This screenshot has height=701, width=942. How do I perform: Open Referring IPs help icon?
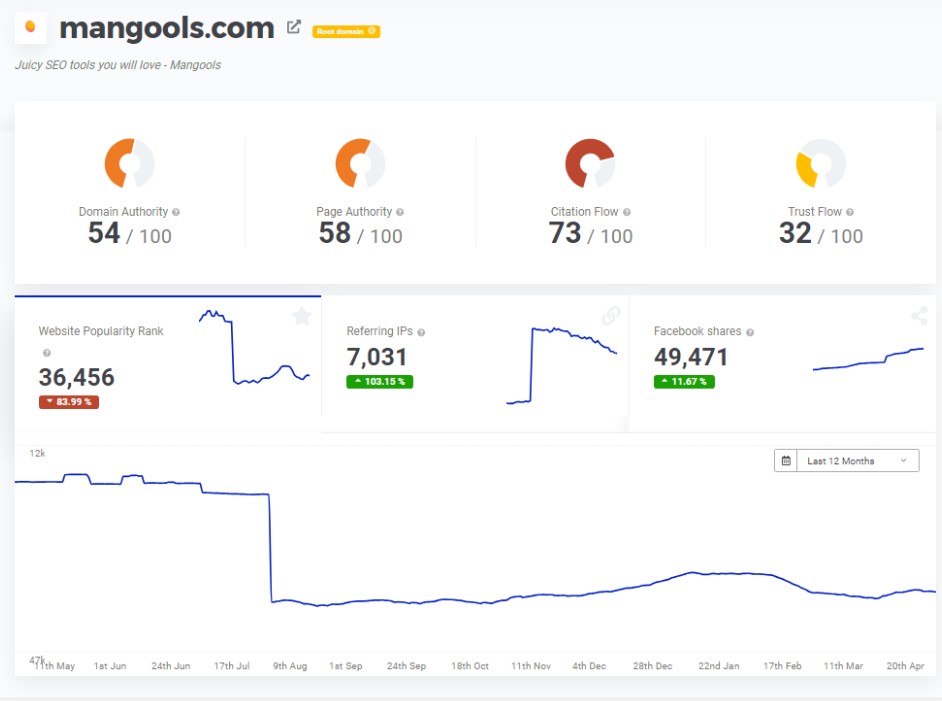coord(421,332)
